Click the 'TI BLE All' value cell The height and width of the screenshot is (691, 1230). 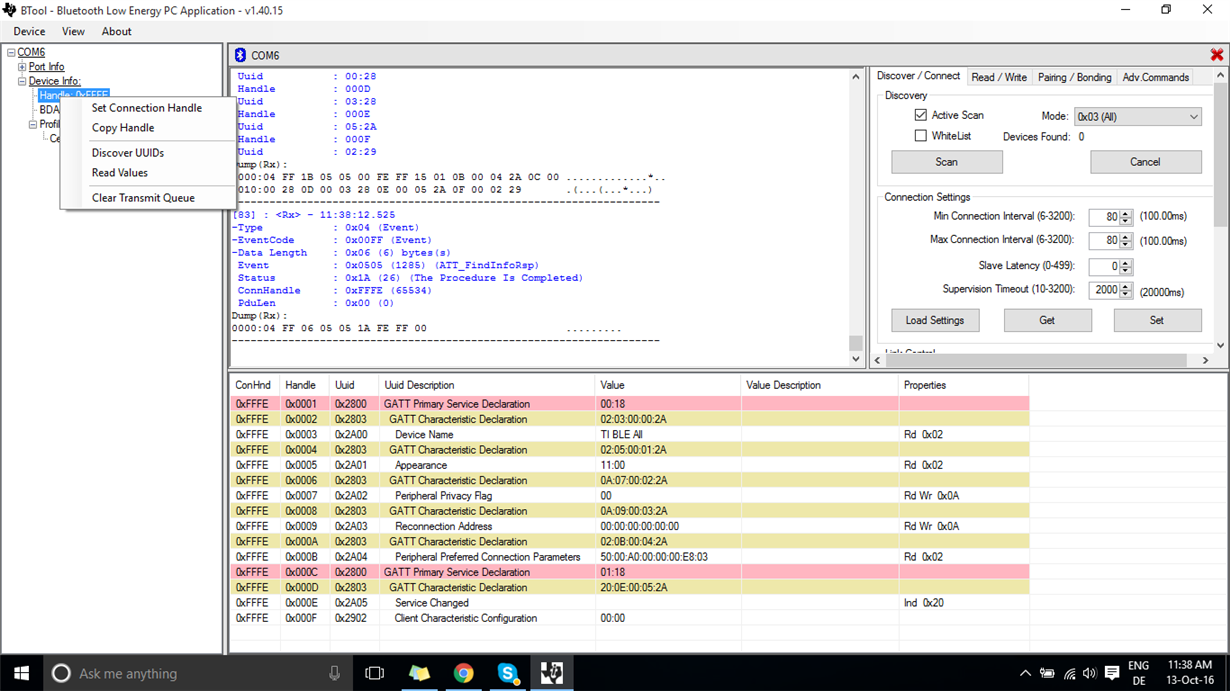pos(668,435)
